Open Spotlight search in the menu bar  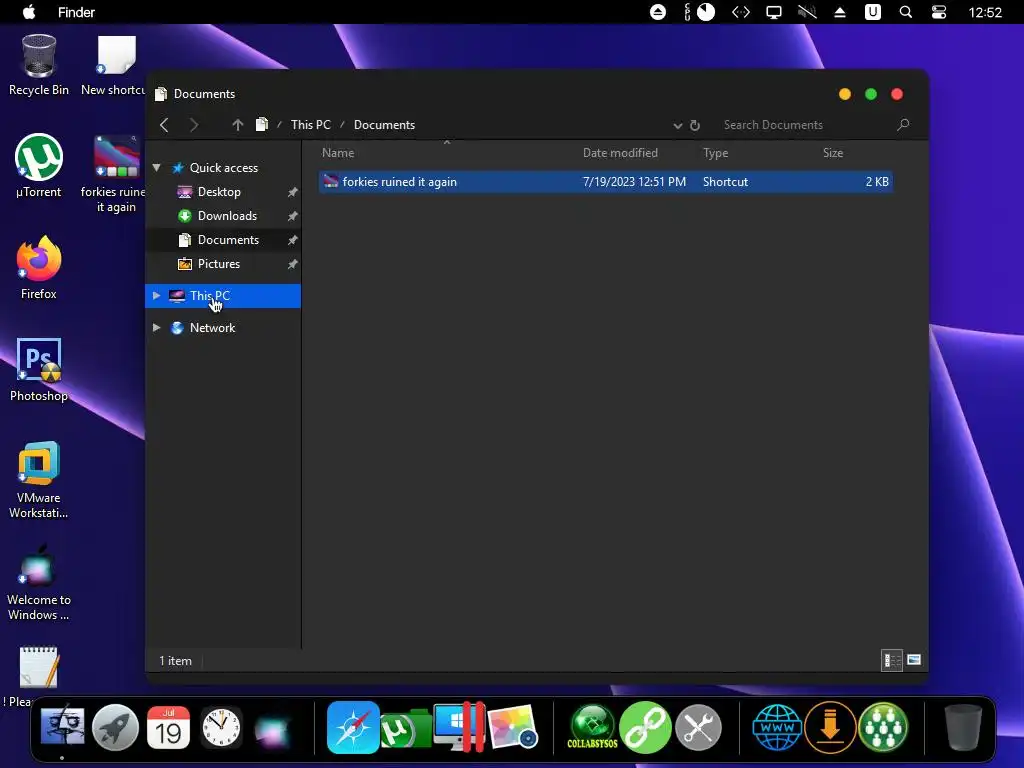tap(906, 12)
